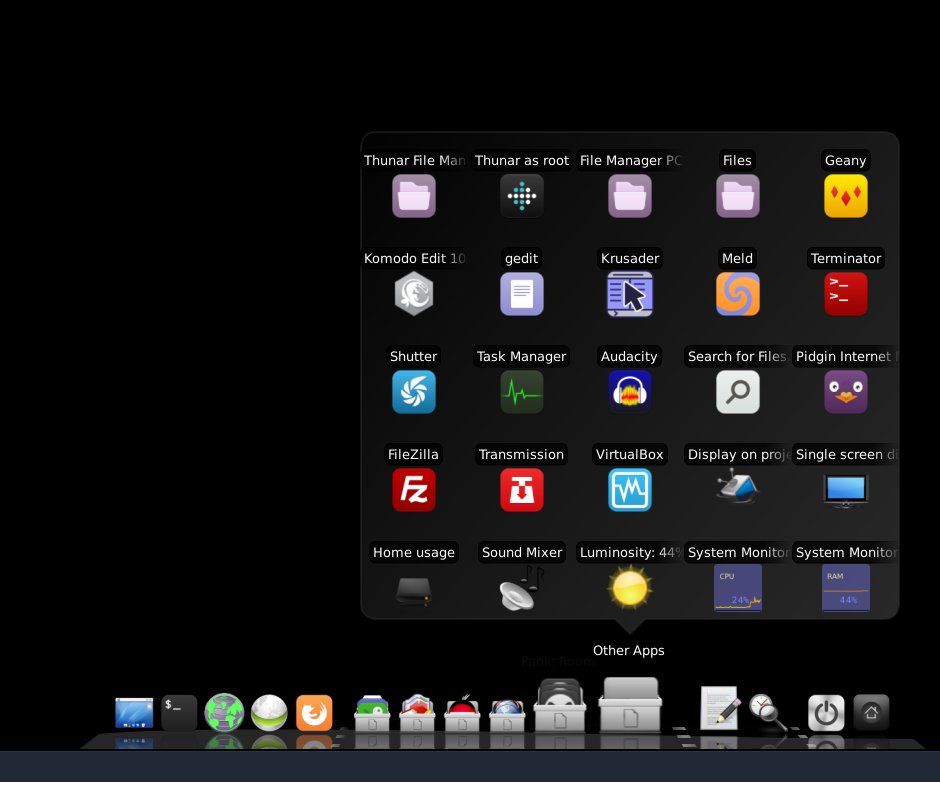Expand the red bomb stack in dock
Image resolution: width=940 pixels, height=785 pixels.
click(x=462, y=713)
